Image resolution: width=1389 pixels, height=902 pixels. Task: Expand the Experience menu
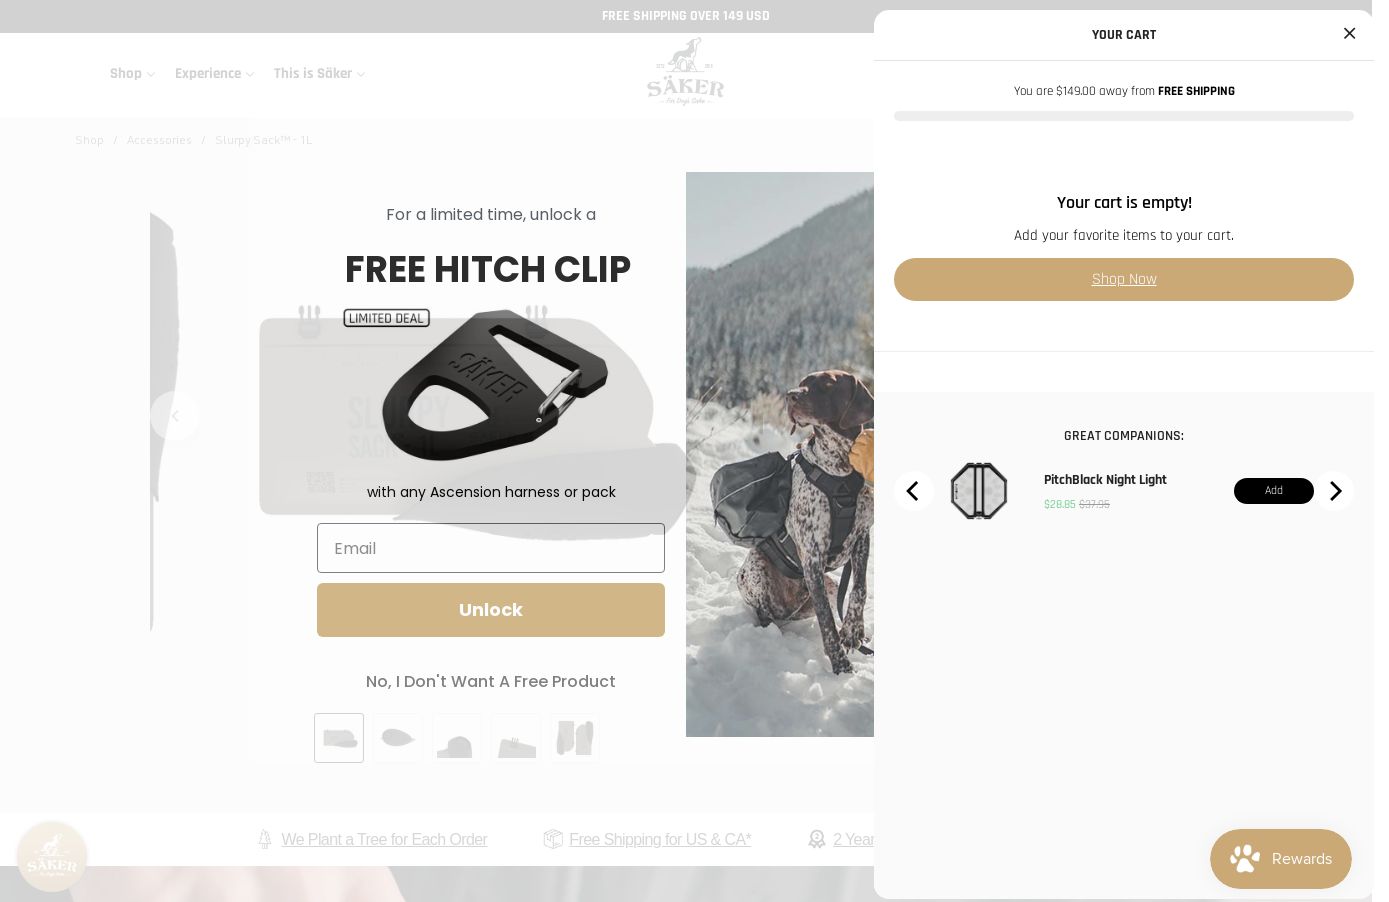click(214, 74)
